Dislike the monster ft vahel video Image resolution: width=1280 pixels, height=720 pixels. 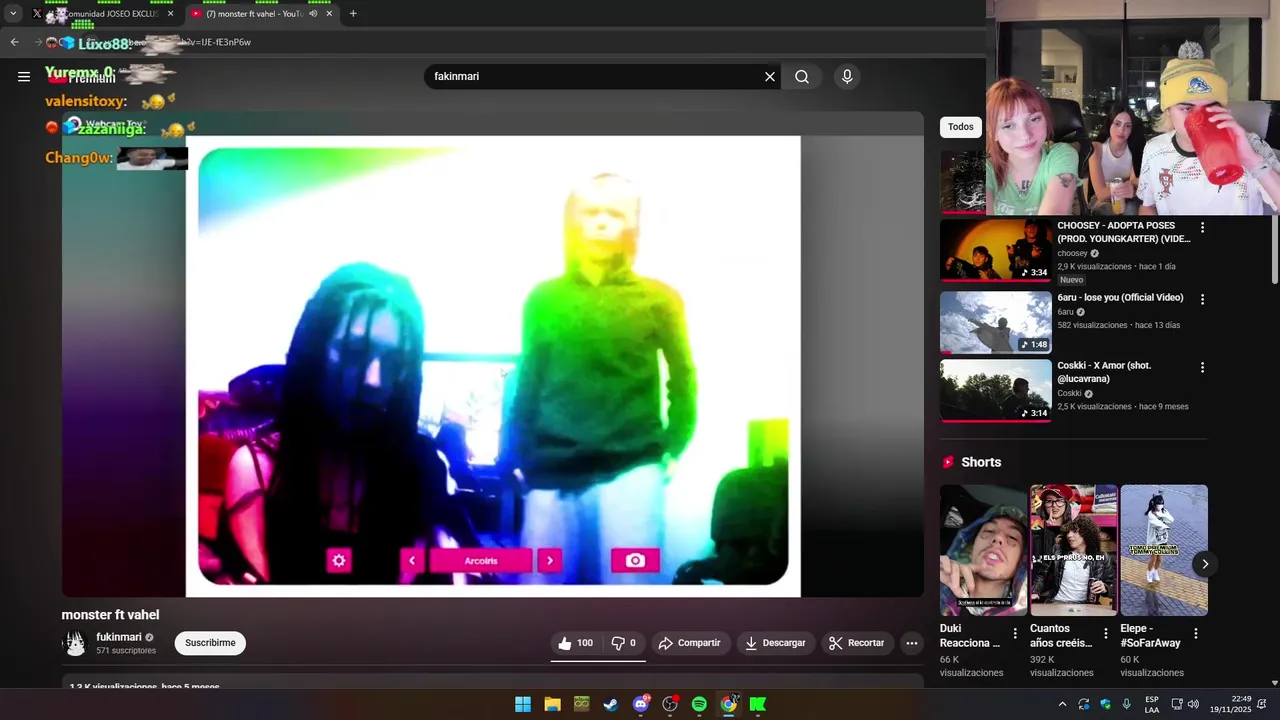coord(624,643)
